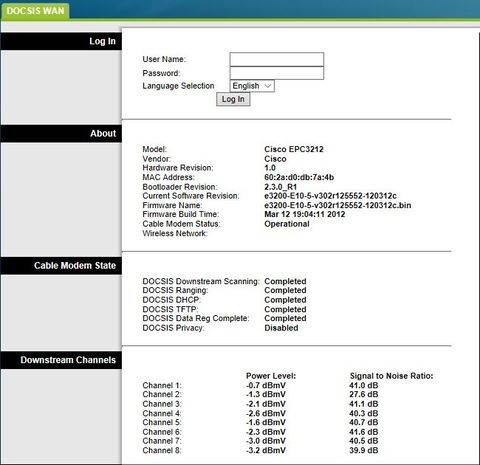Select the Channel 5 row label
Viewport: 480px width, 465px height.
[x=162, y=422]
